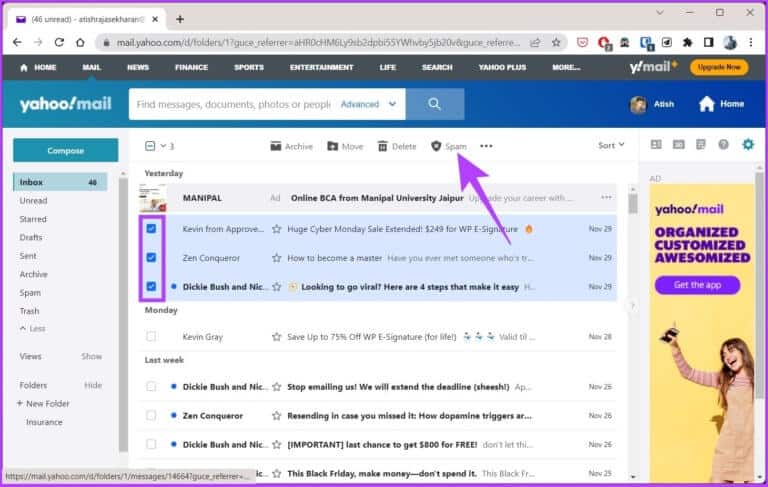Reload the page with browser refresh icon
This screenshot has width=768, height=487.
pos(59,43)
